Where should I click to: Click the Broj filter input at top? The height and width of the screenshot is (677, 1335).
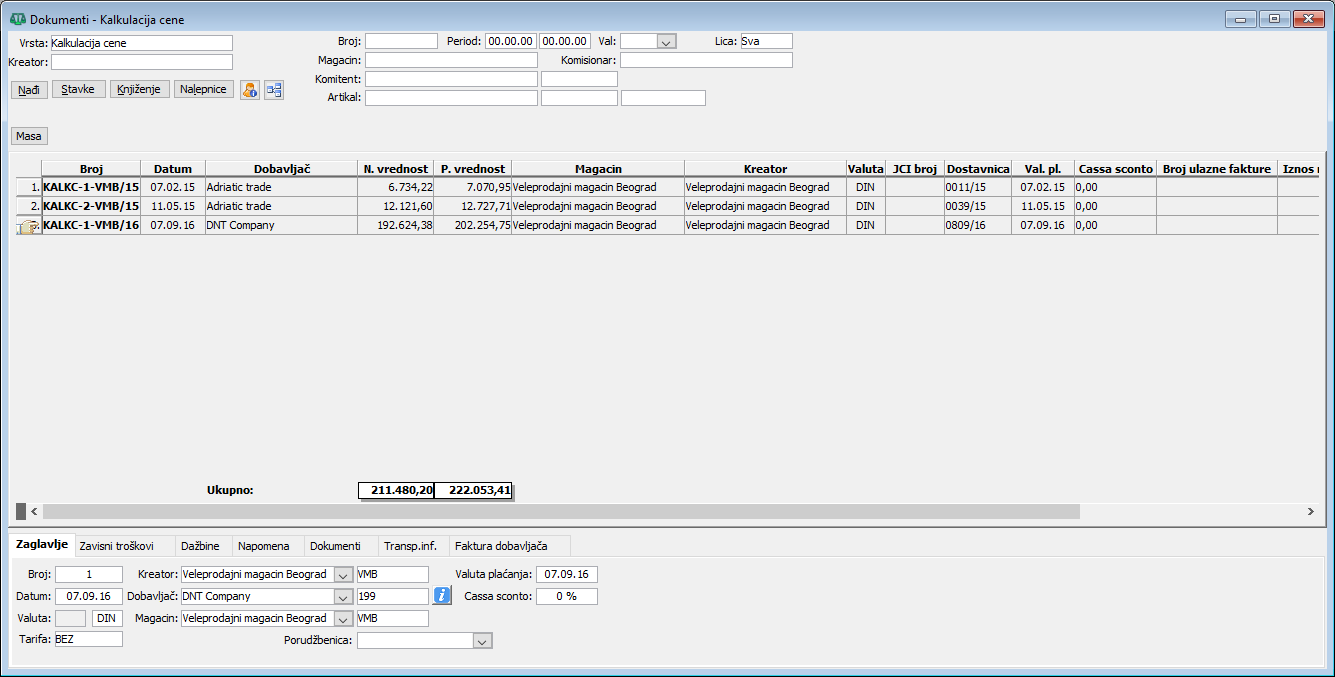coord(401,41)
